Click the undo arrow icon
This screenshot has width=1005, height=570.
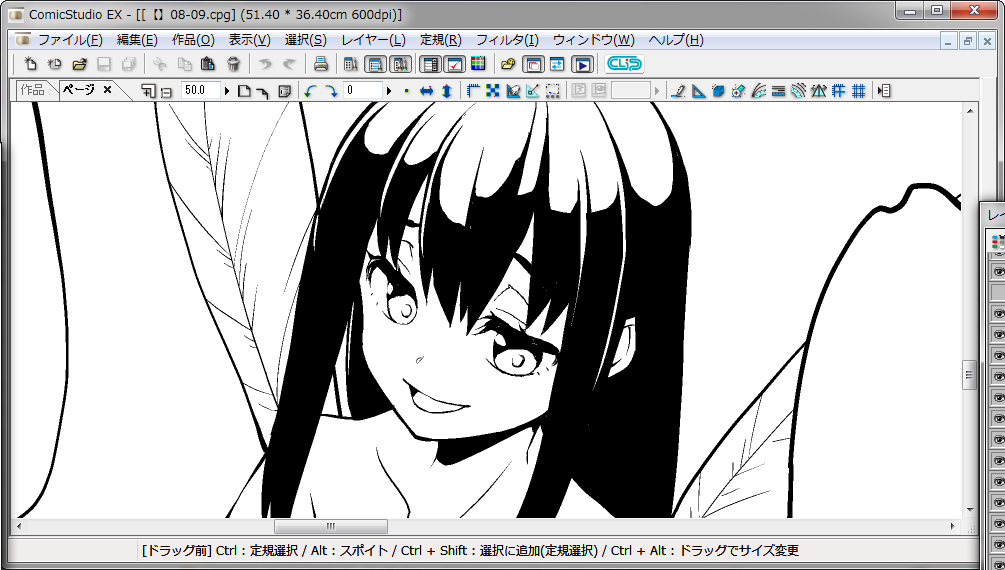[265, 64]
